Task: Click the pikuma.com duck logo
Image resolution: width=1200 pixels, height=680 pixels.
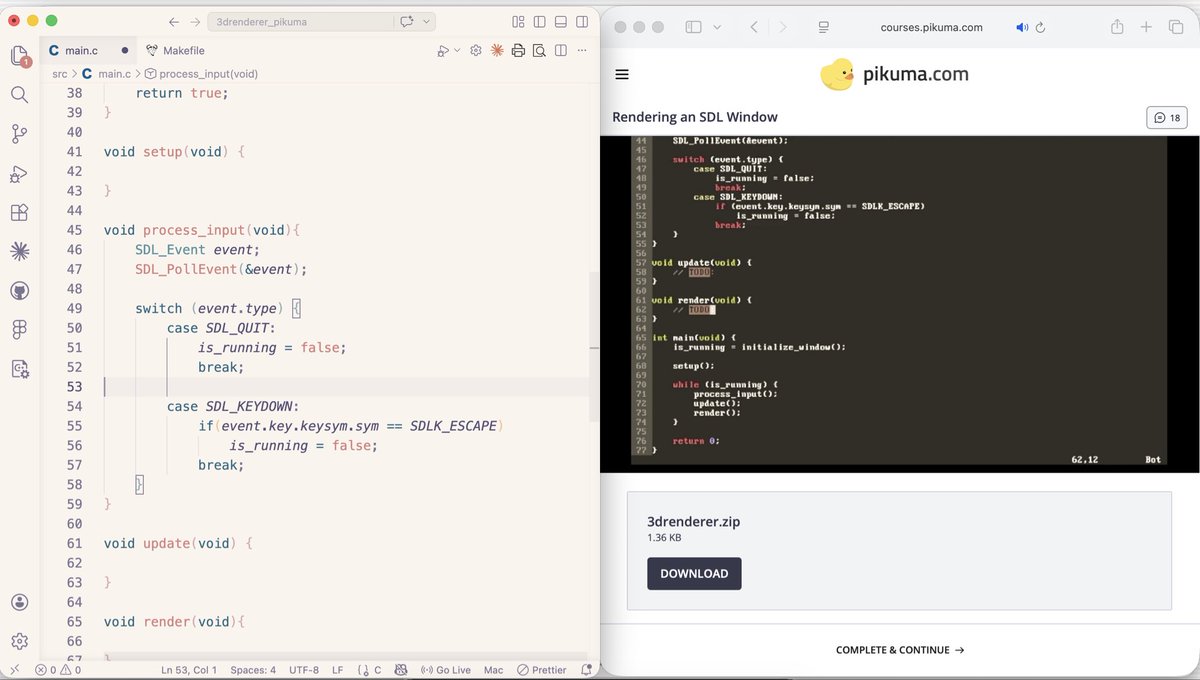Action: coord(894,74)
